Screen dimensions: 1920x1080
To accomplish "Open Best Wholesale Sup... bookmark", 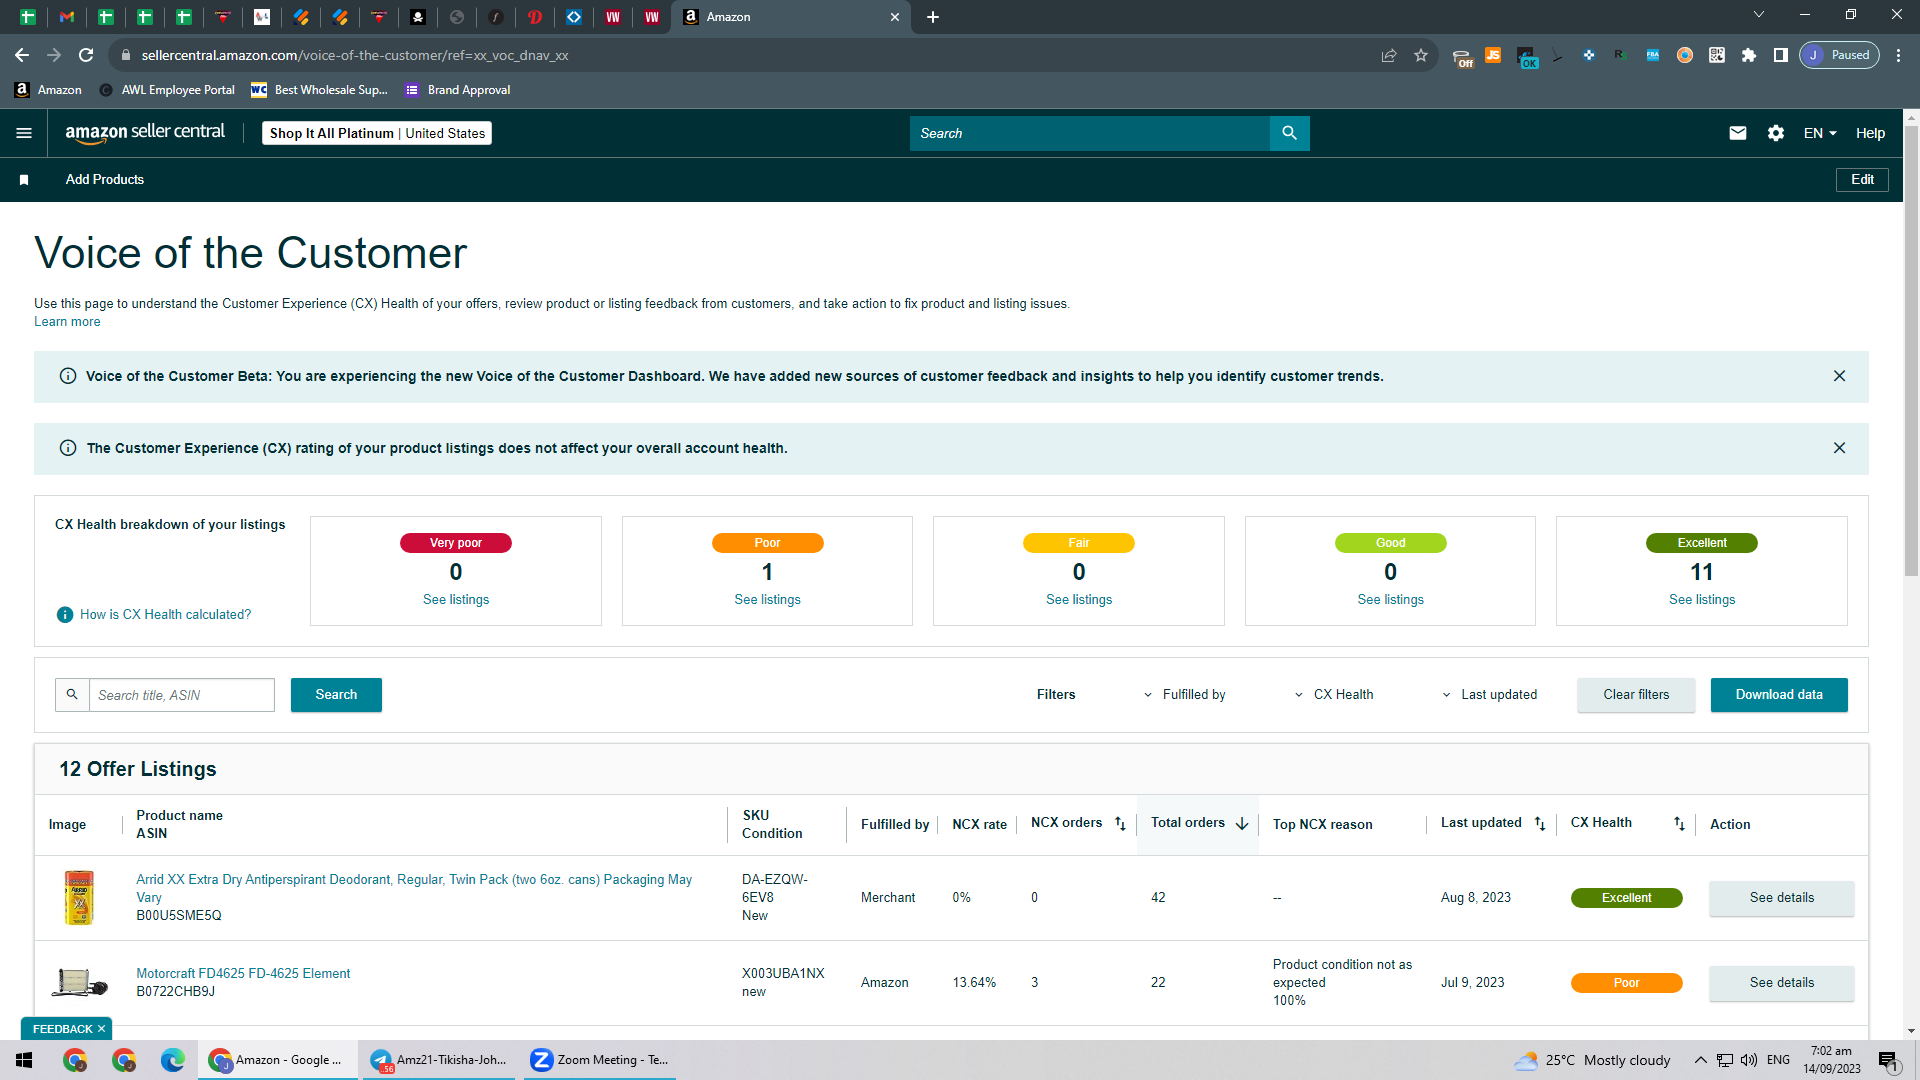I will pyautogui.click(x=319, y=90).
